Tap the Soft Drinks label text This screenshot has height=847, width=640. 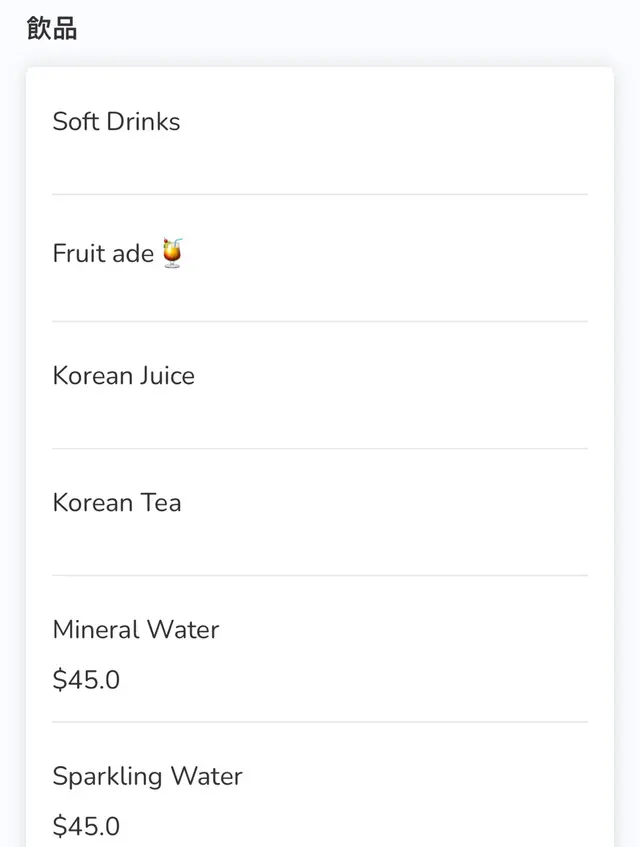116,122
